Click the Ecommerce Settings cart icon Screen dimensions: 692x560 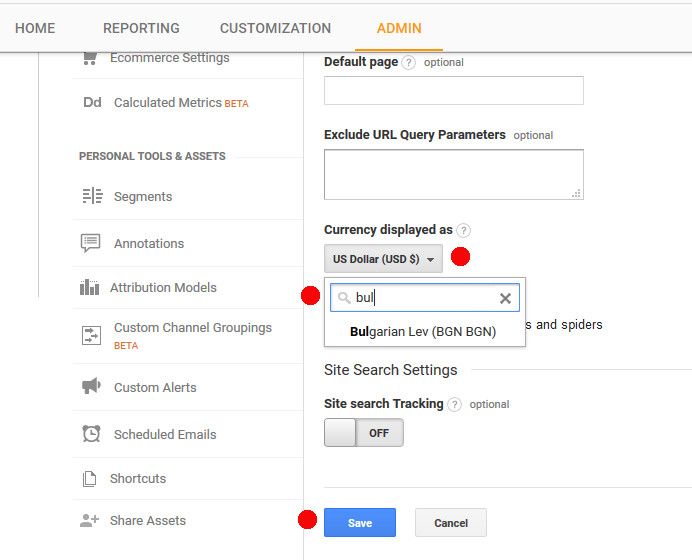click(90, 58)
